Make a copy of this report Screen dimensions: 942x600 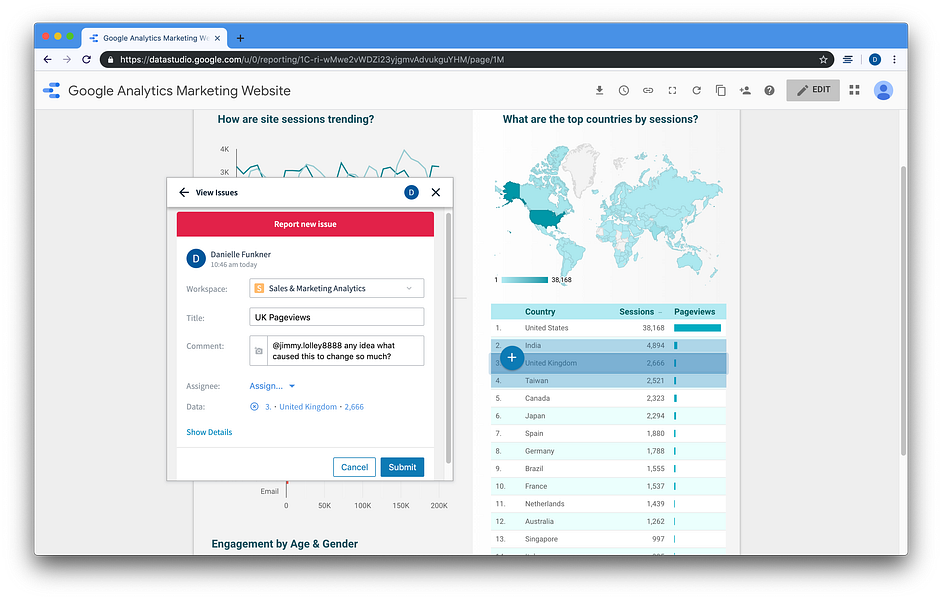pos(720,91)
